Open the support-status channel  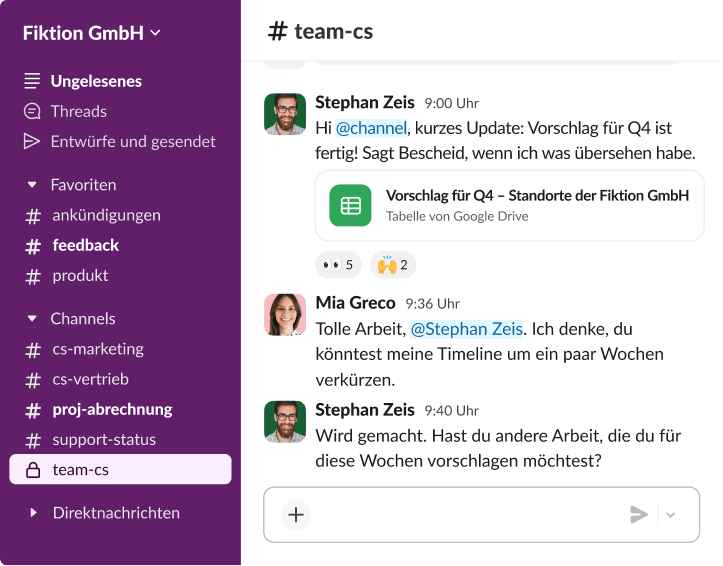point(104,440)
